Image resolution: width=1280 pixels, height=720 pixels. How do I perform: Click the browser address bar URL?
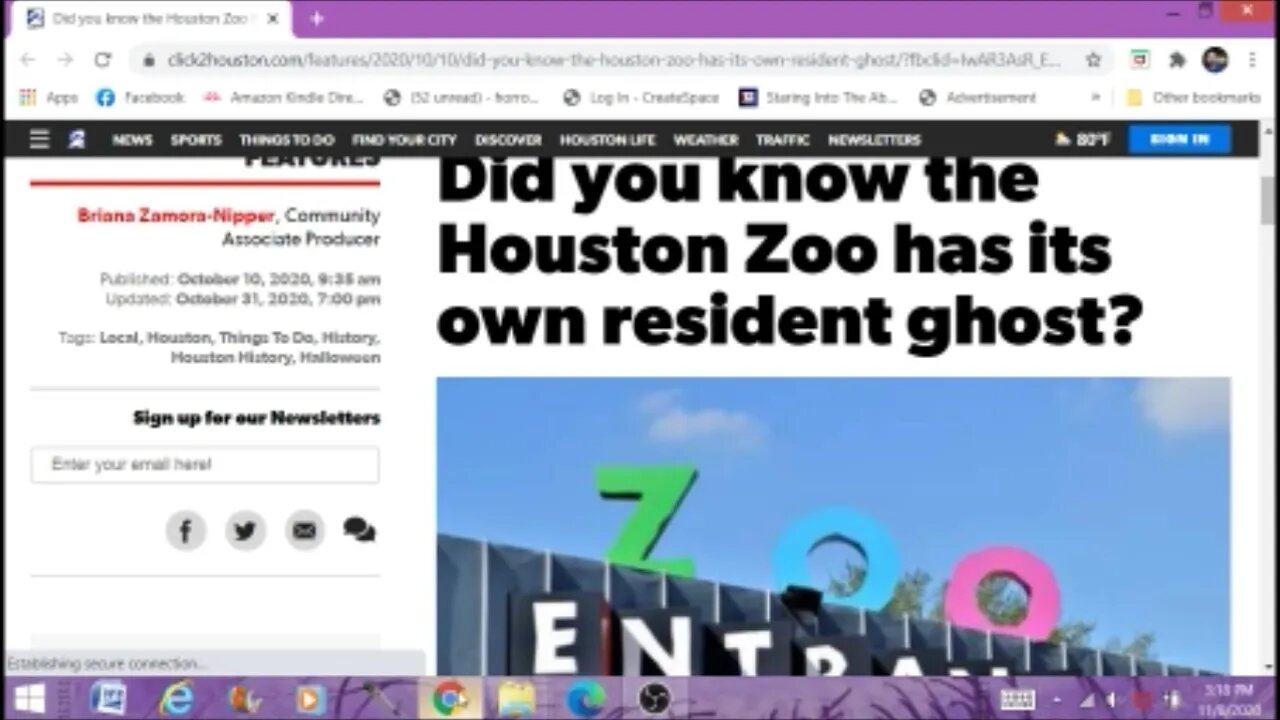click(x=614, y=60)
